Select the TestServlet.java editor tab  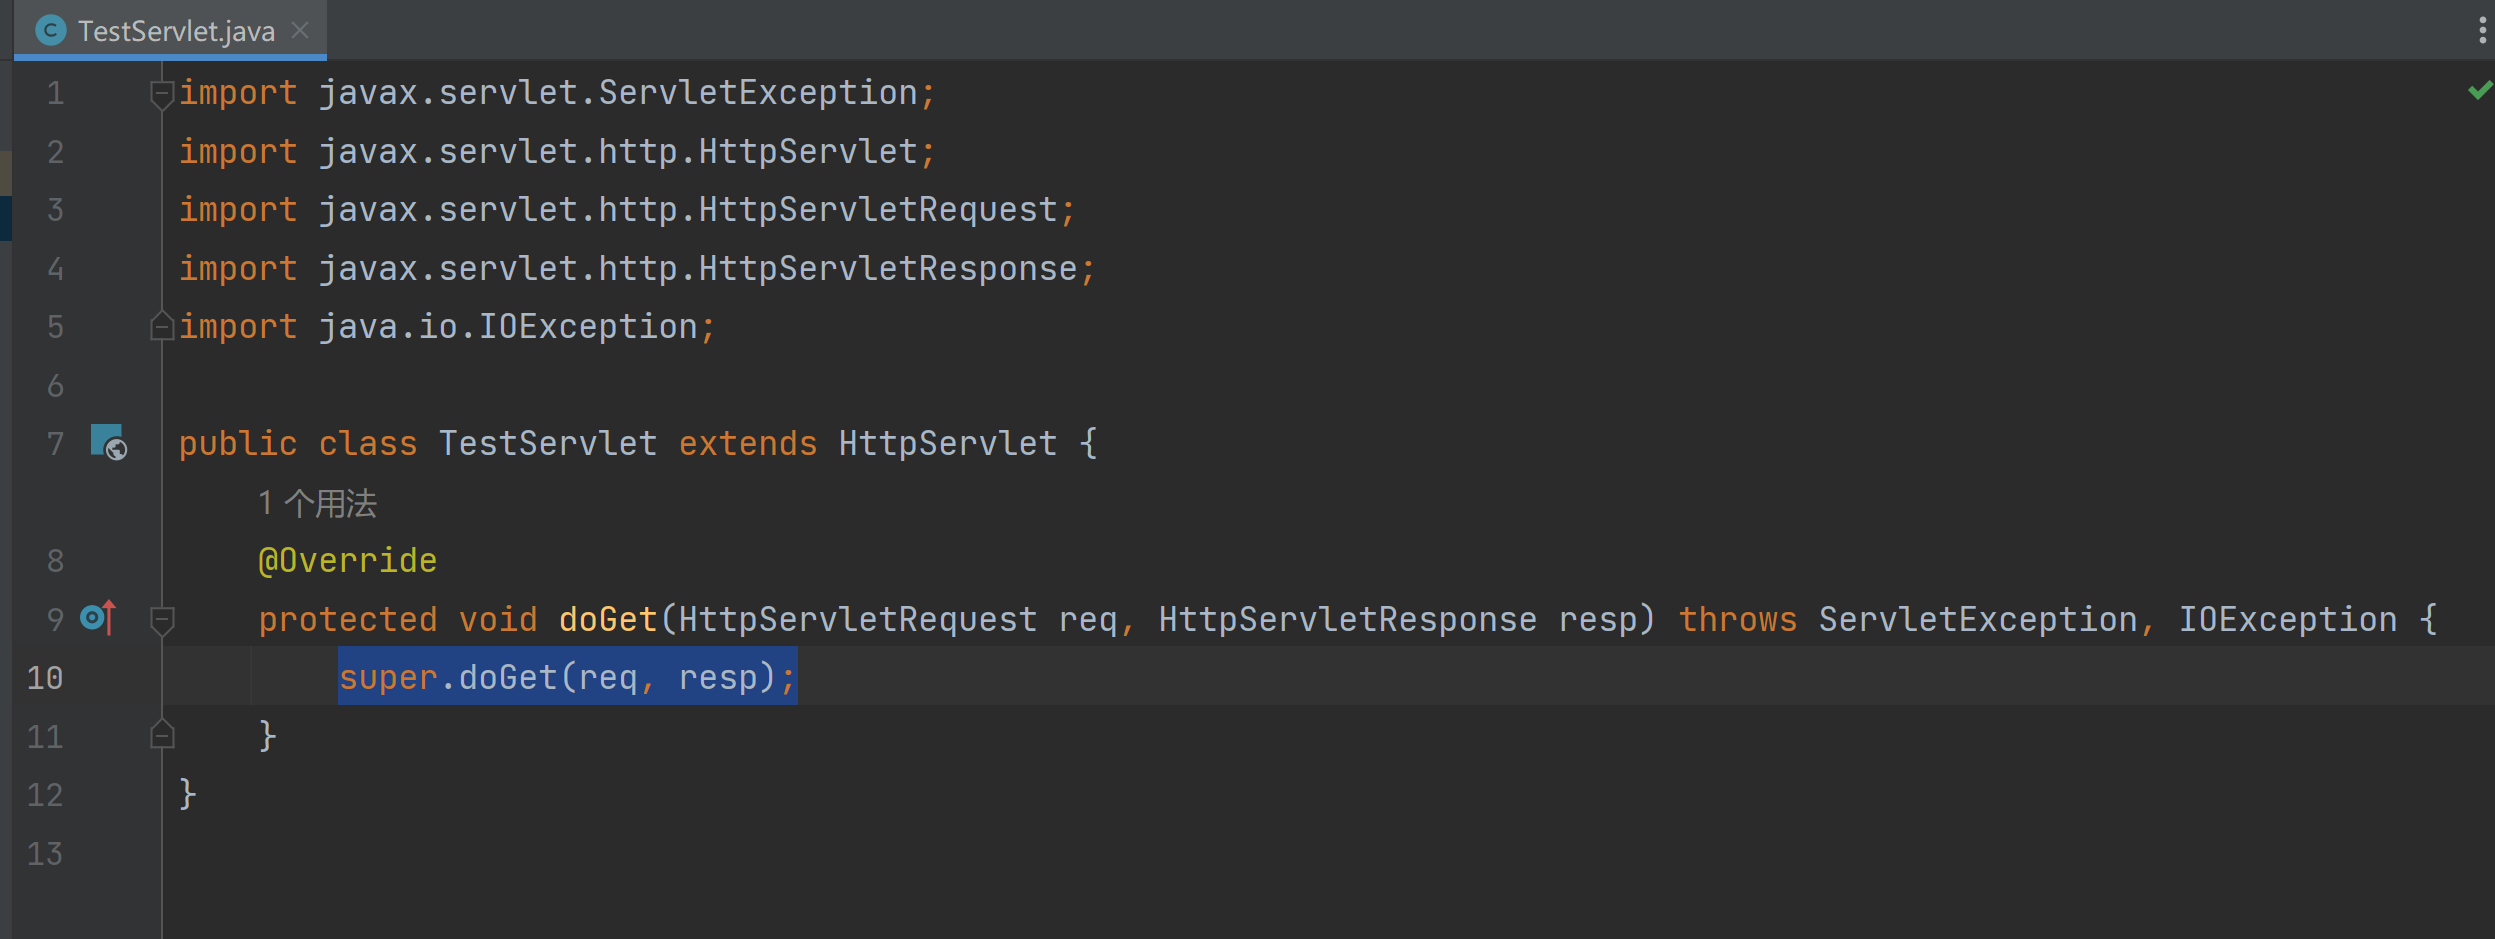pos(176,31)
